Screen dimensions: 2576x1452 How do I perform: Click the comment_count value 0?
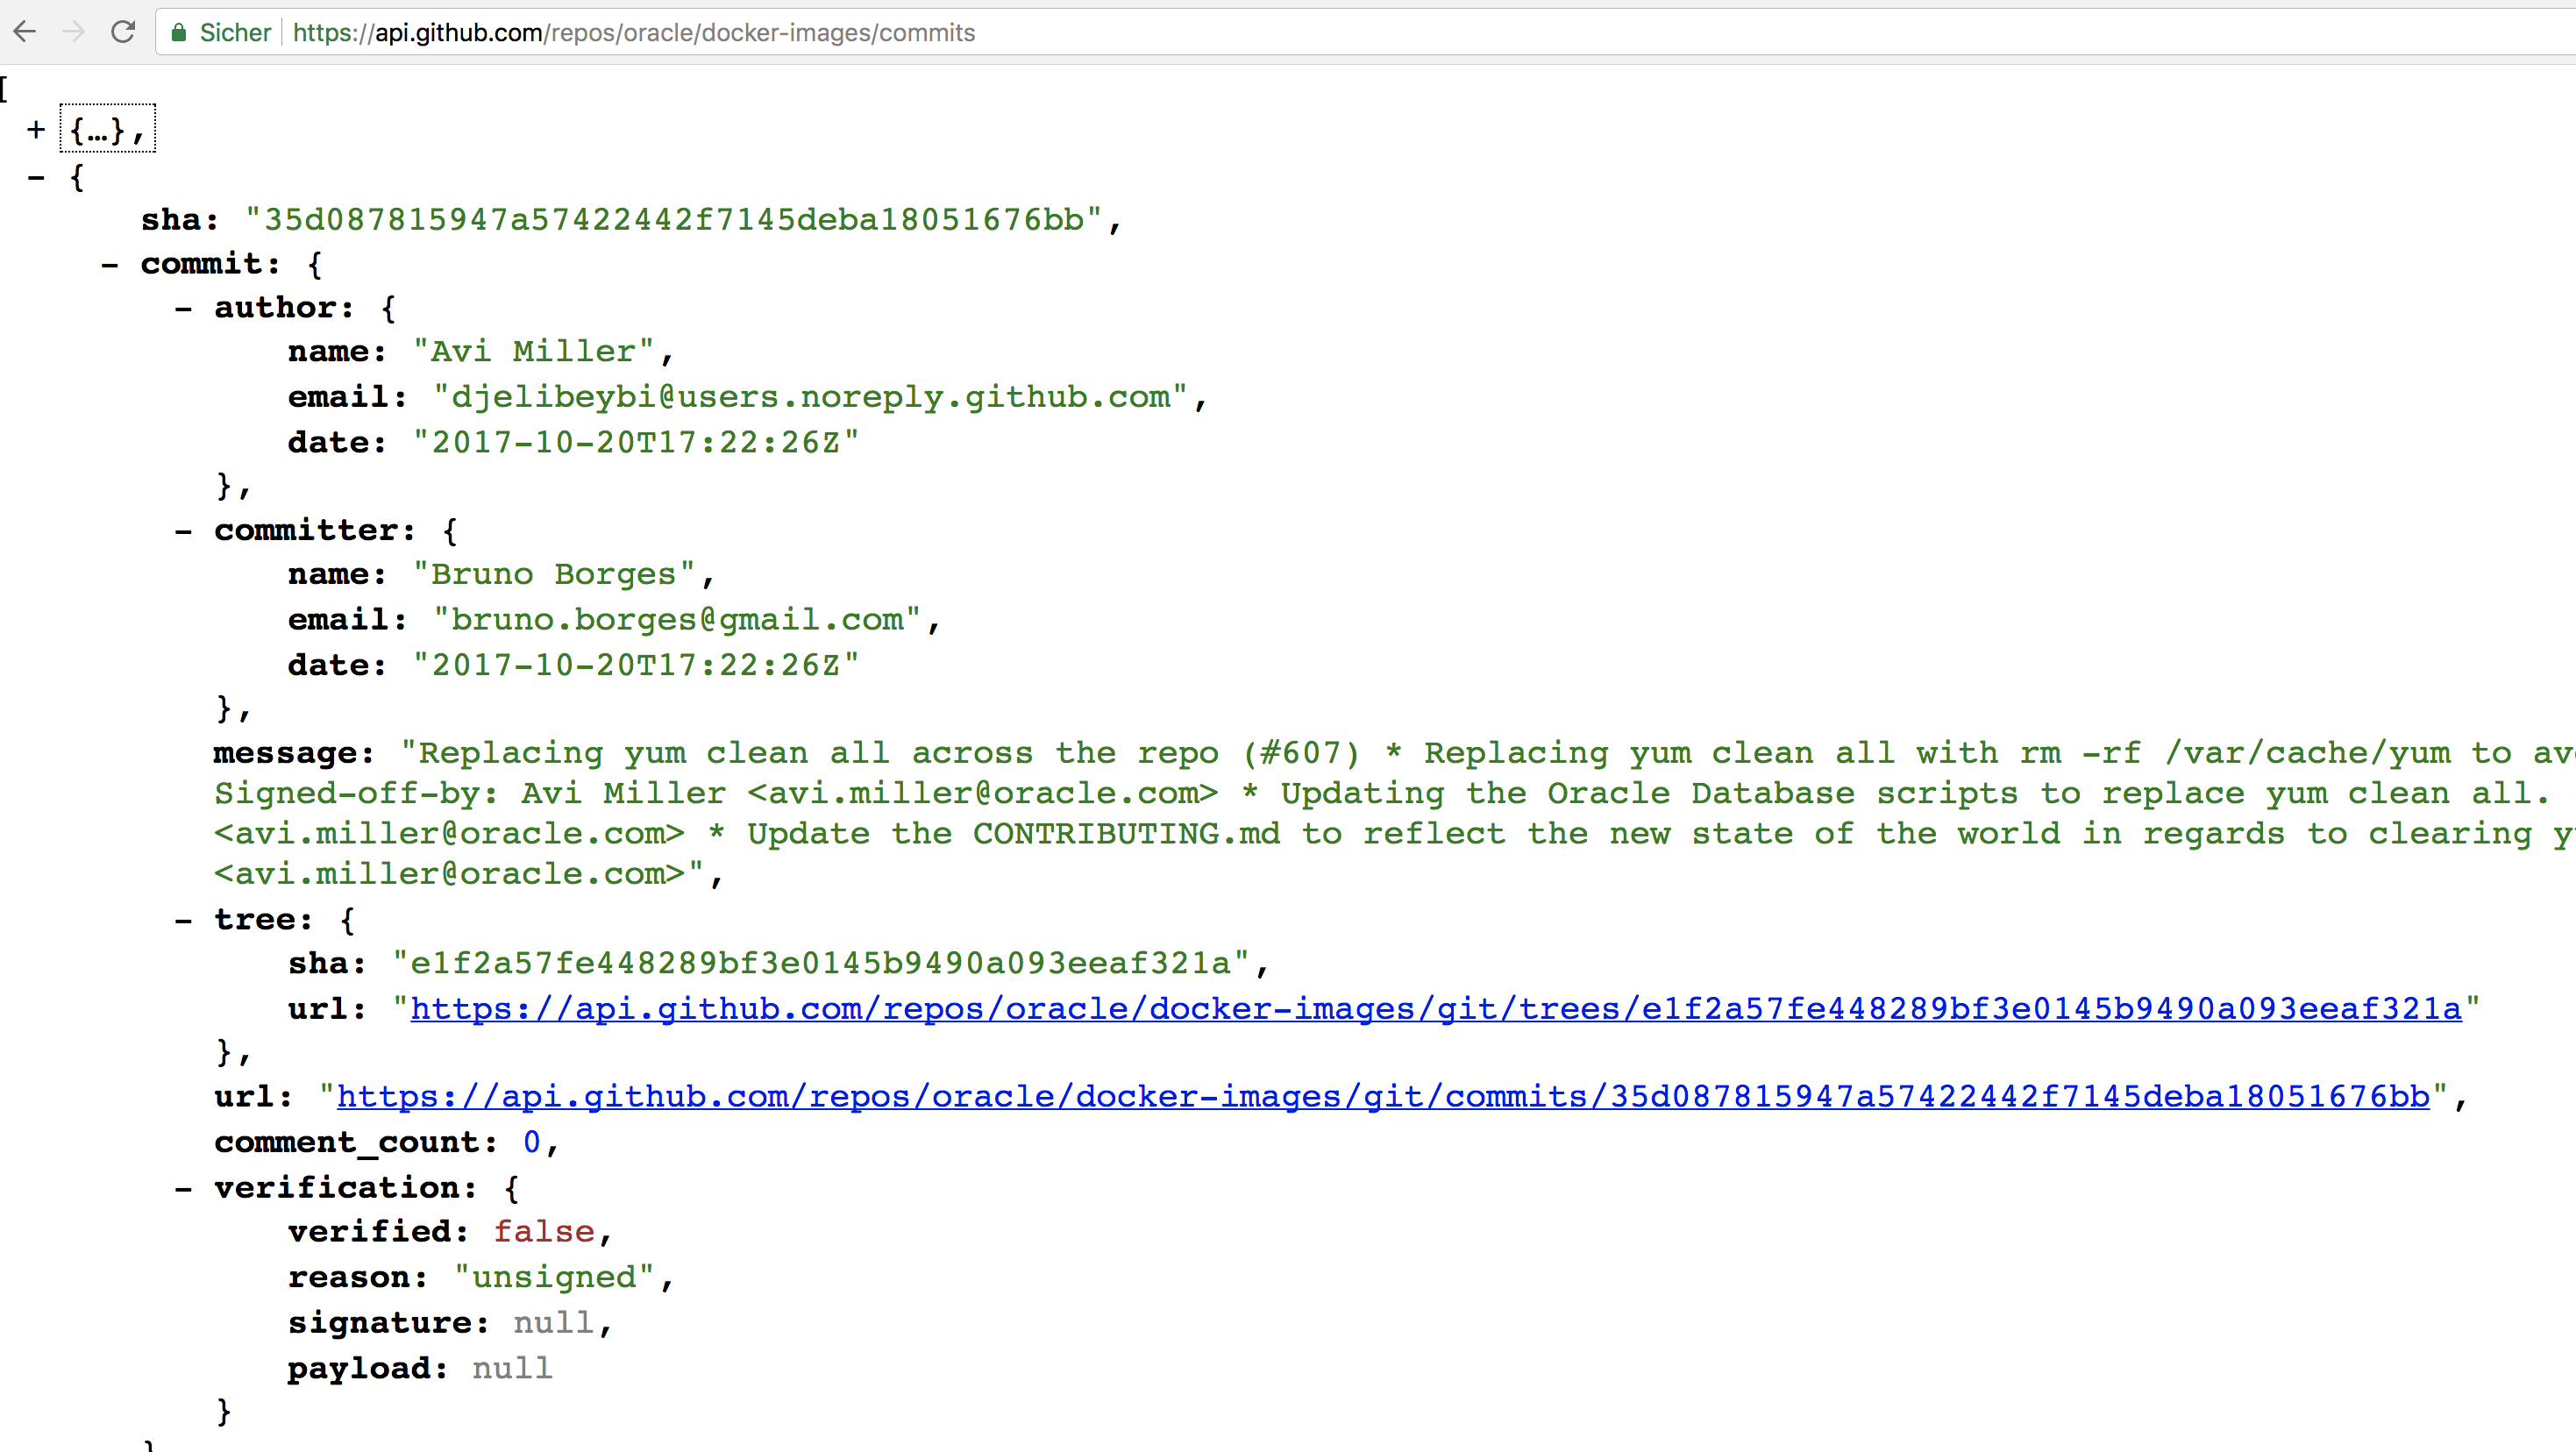(x=532, y=1143)
